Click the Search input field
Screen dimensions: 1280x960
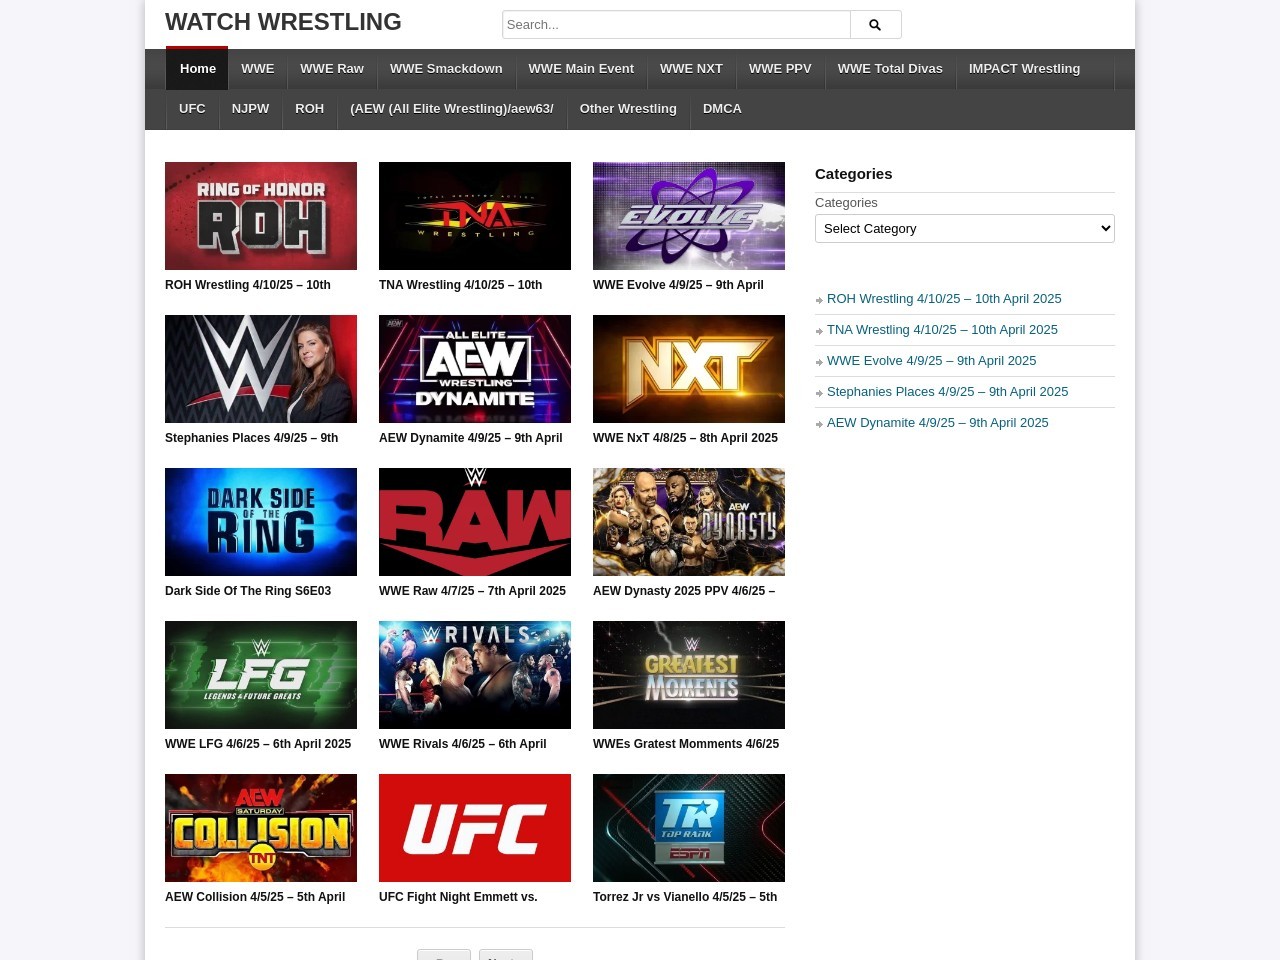pyautogui.click(x=676, y=25)
